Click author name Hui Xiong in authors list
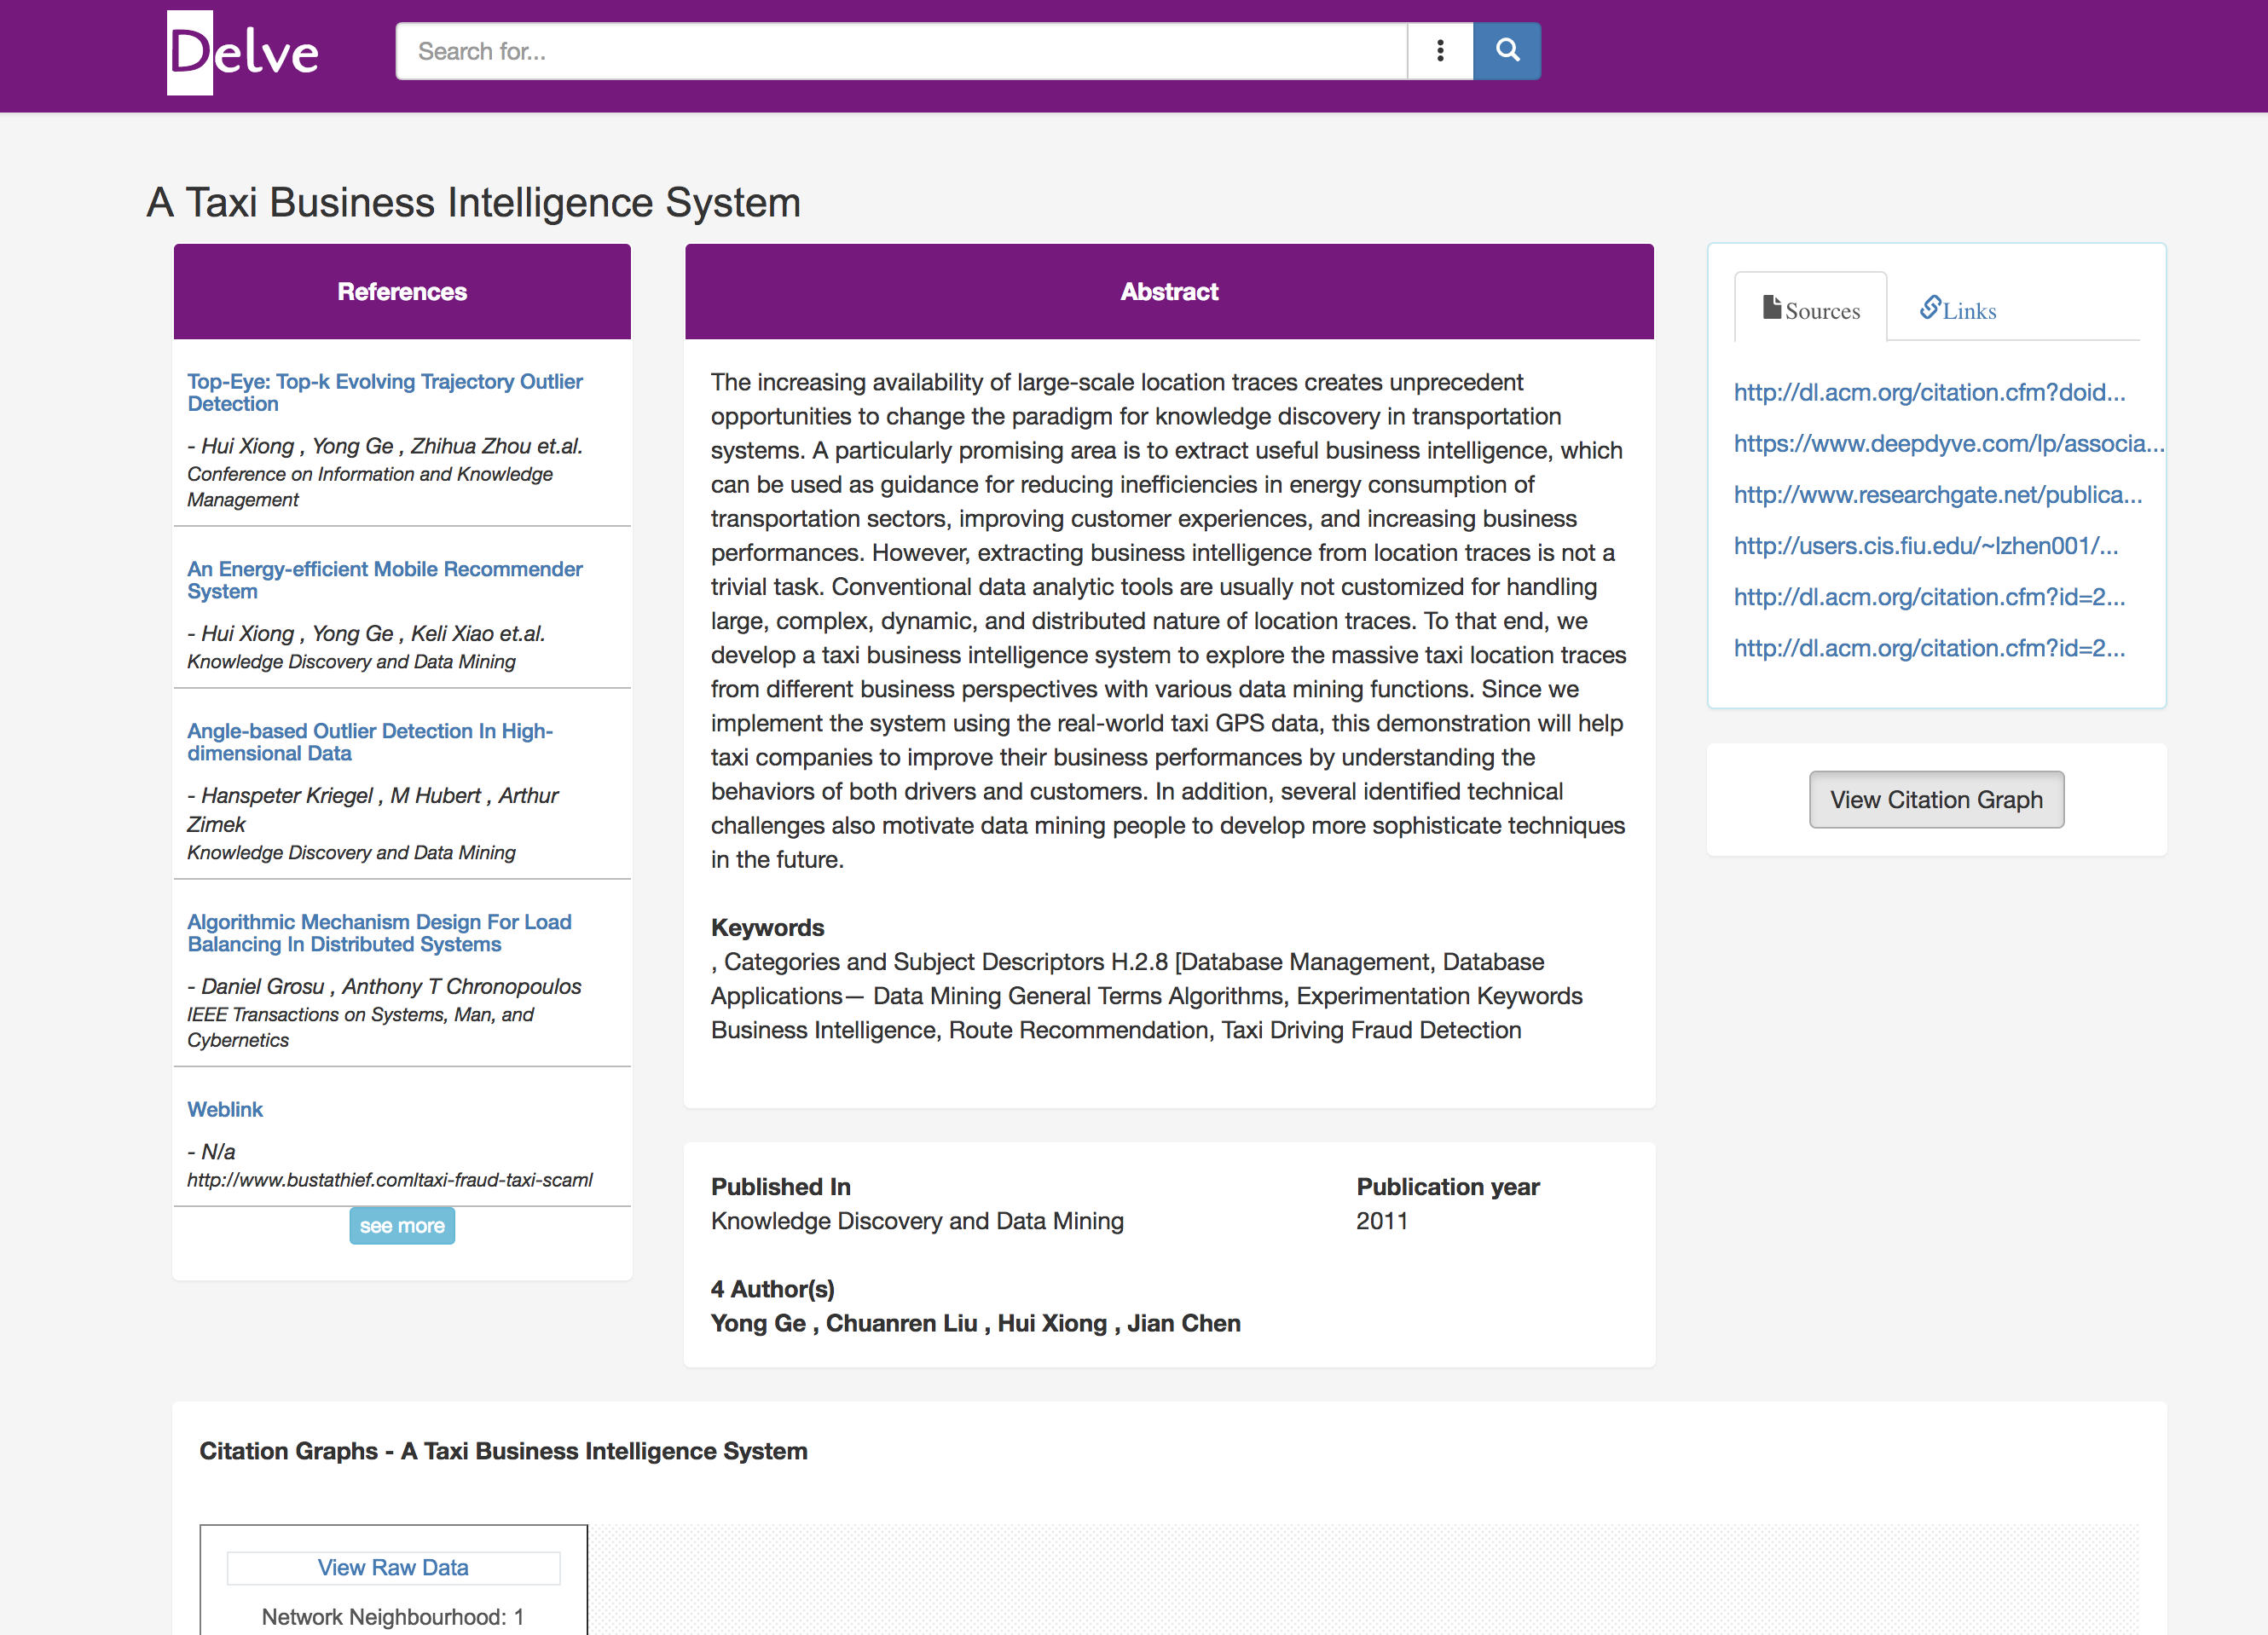2268x1635 pixels. point(1052,1323)
